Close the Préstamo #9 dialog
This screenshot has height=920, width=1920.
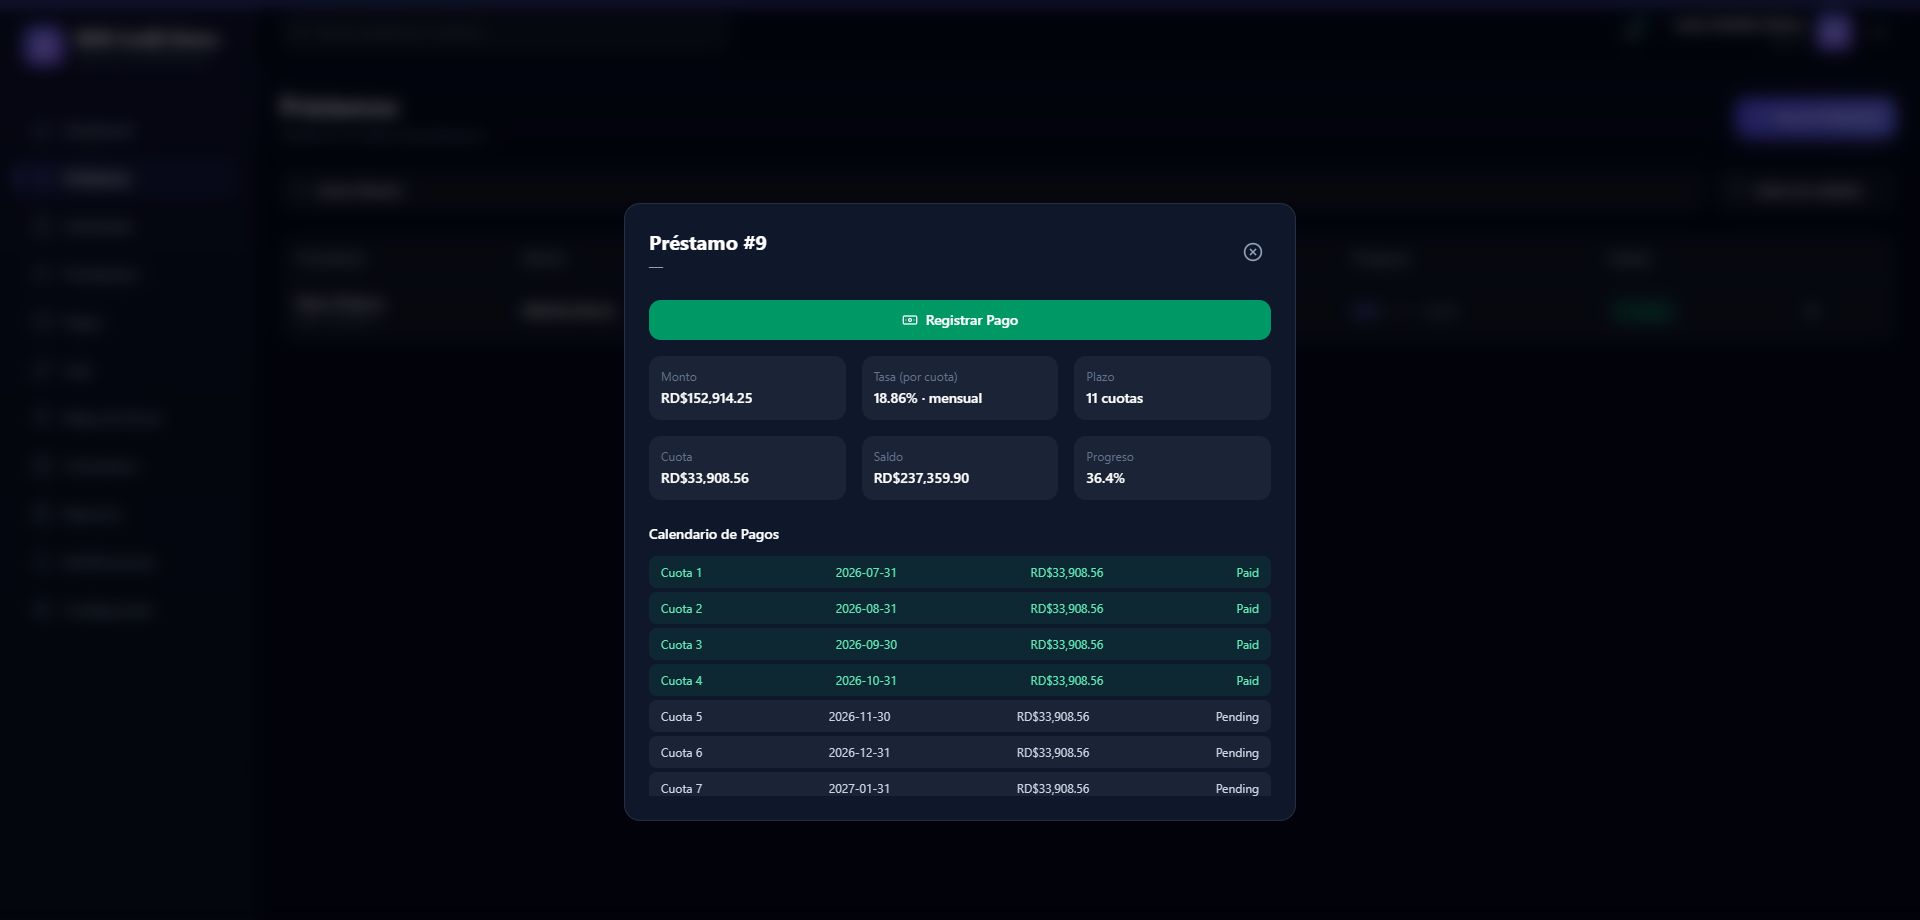click(x=1252, y=252)
